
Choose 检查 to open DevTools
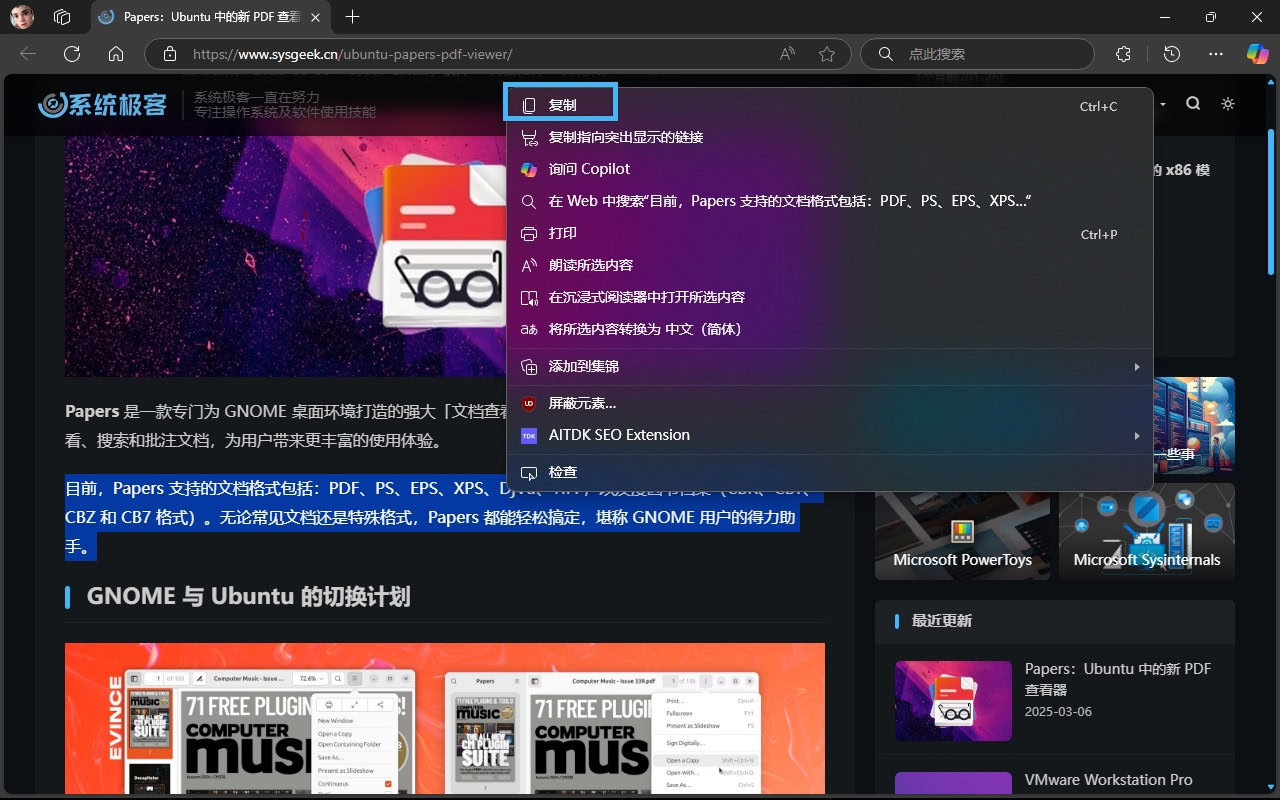point(830,472)
